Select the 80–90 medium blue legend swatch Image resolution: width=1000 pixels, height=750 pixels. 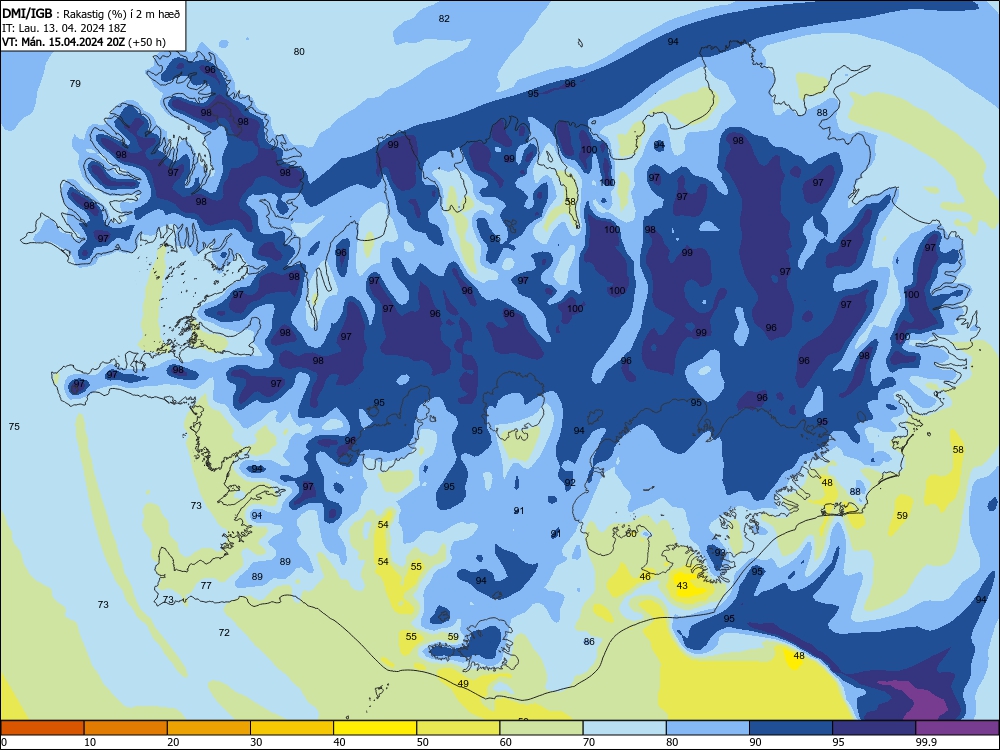coord(708,728)
